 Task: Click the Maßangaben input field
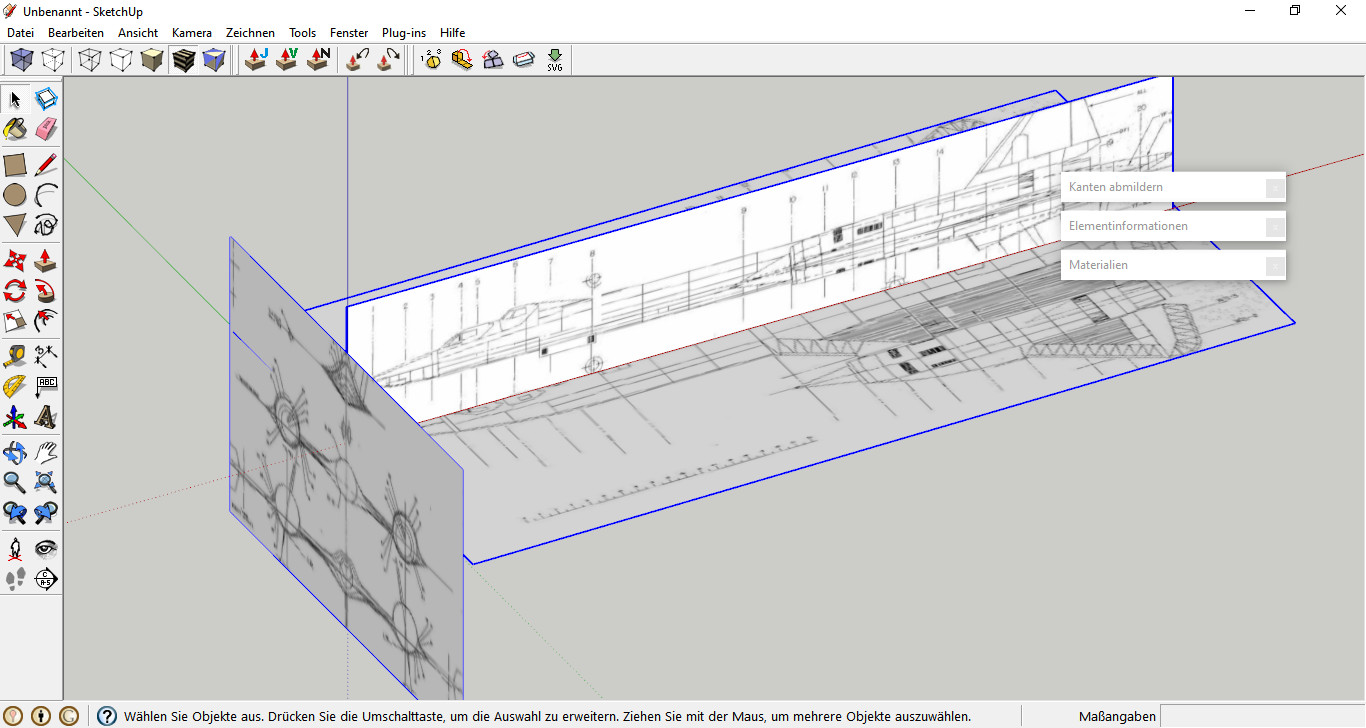click(x=1263, y=716)
